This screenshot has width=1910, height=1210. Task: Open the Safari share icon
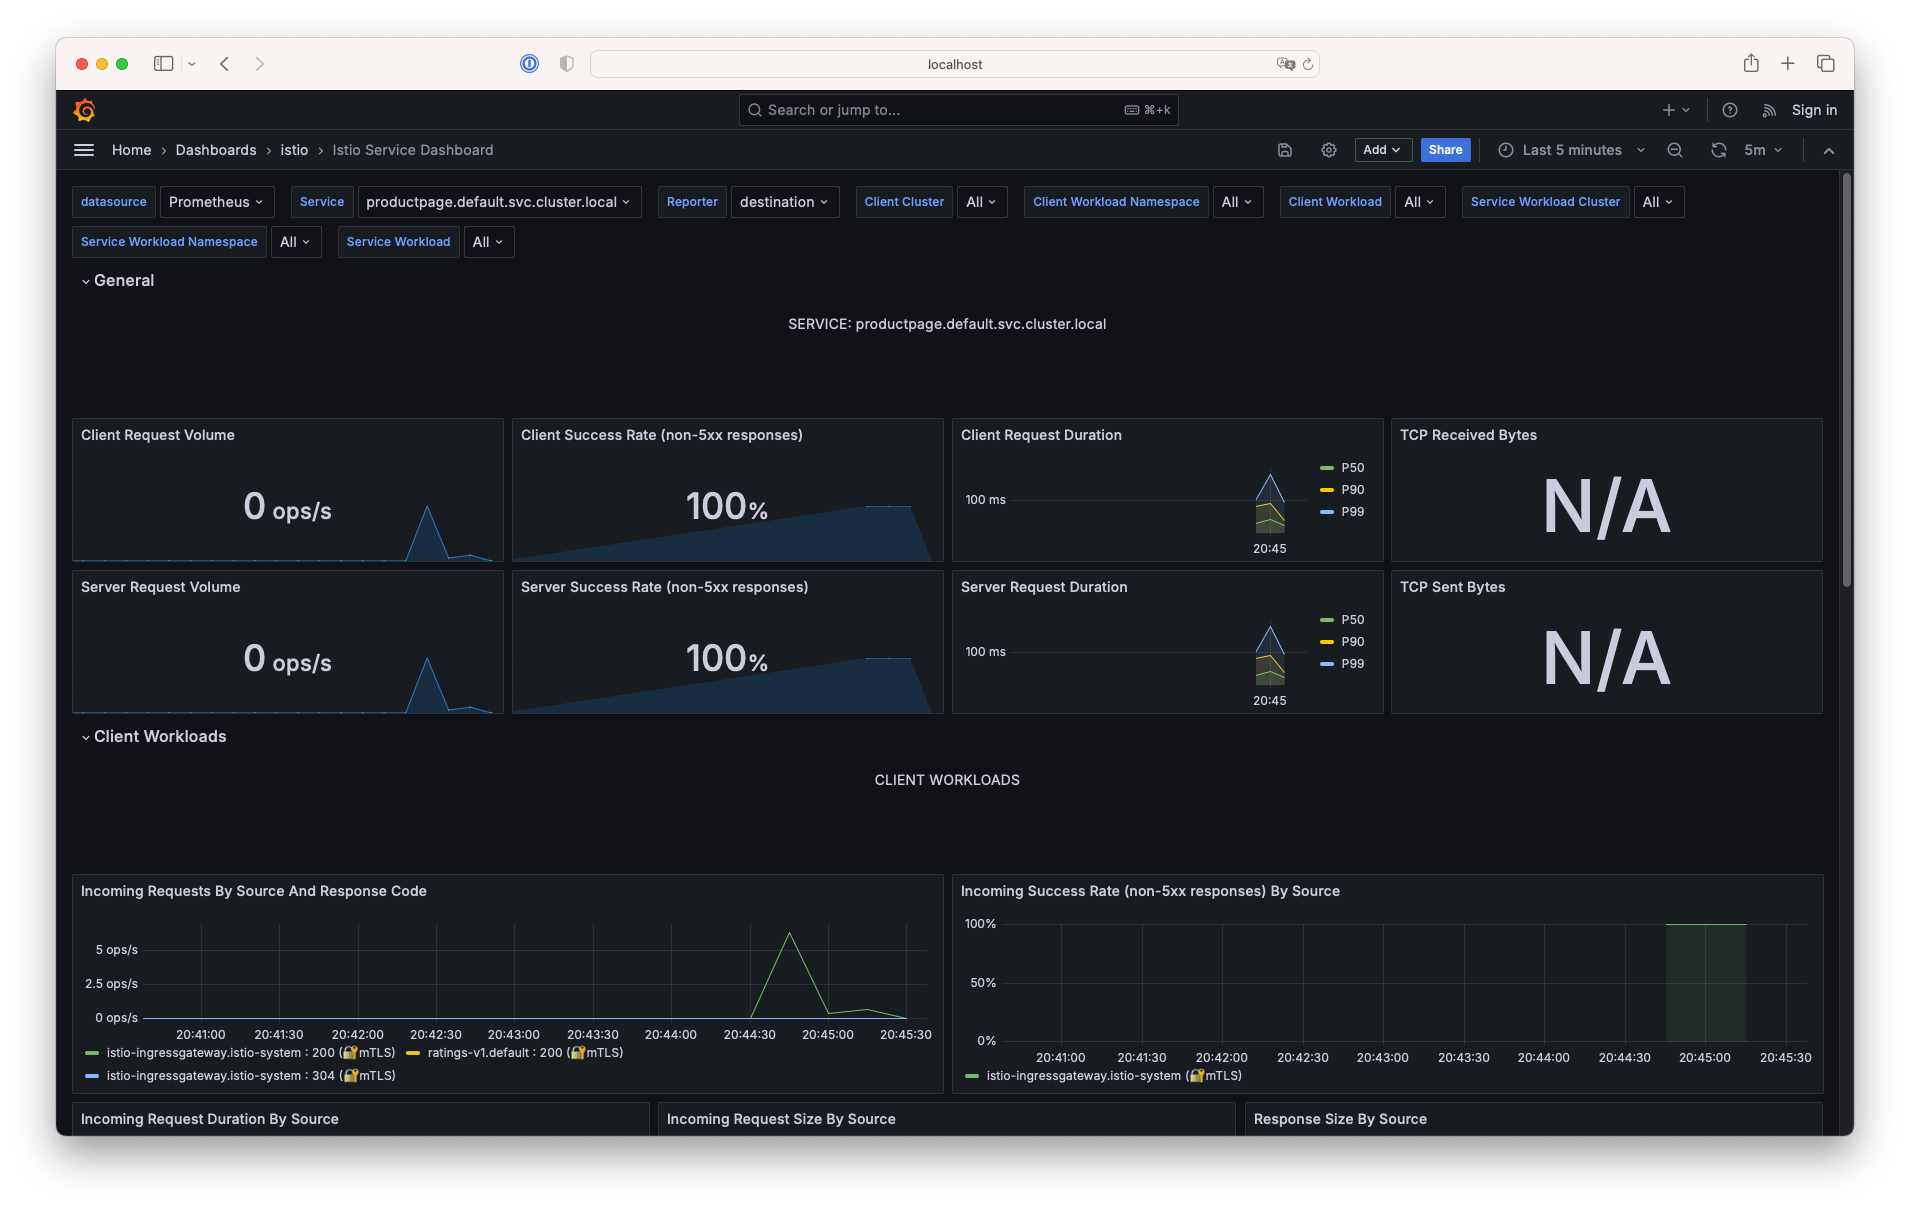(1751, 63)
